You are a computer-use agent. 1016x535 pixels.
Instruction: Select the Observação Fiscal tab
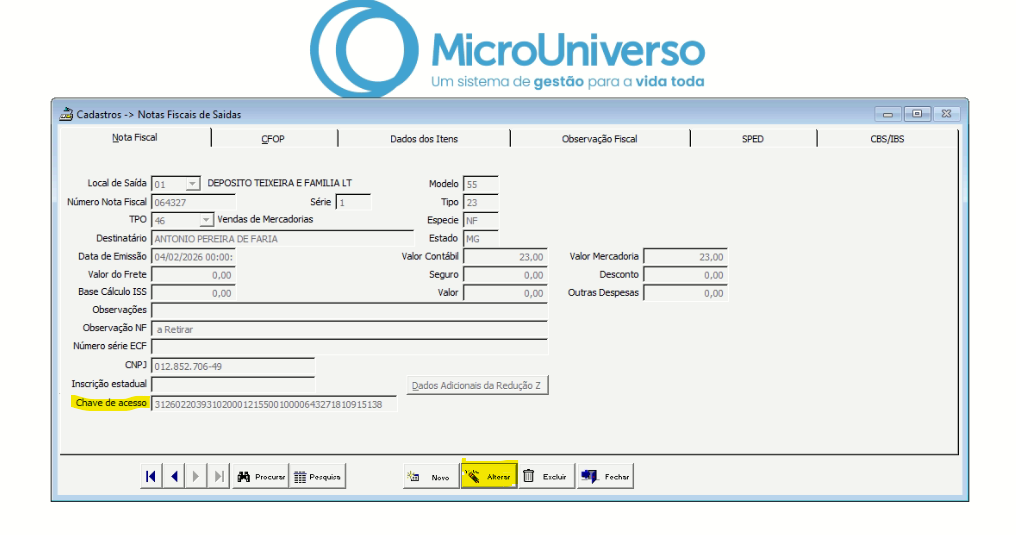coord(599,139)
